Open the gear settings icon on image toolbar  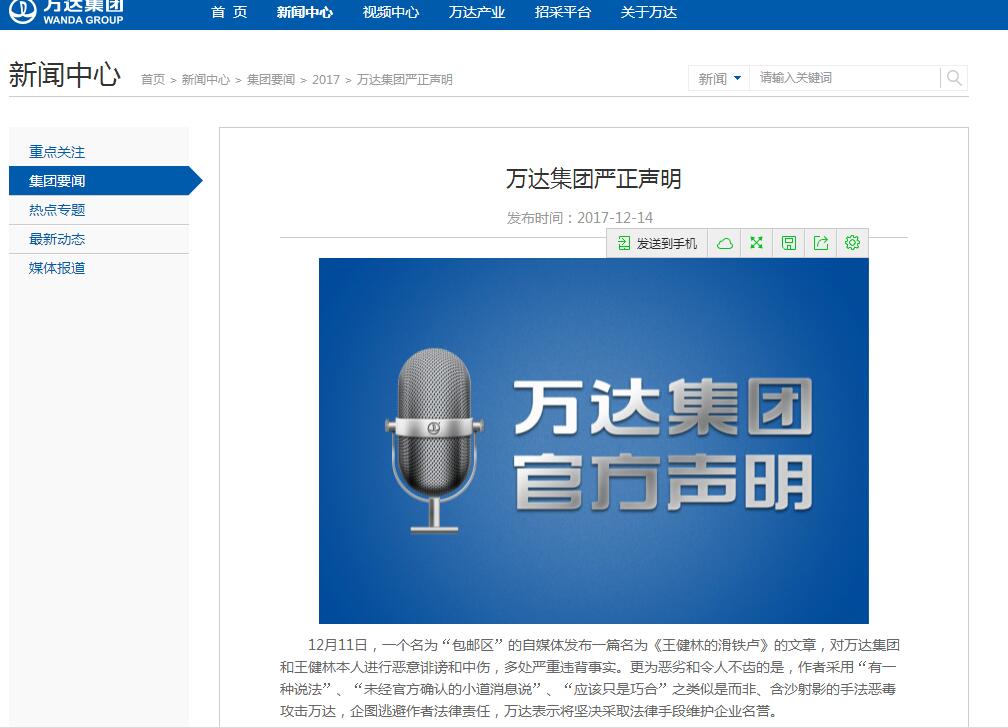[x=852, y=242]
